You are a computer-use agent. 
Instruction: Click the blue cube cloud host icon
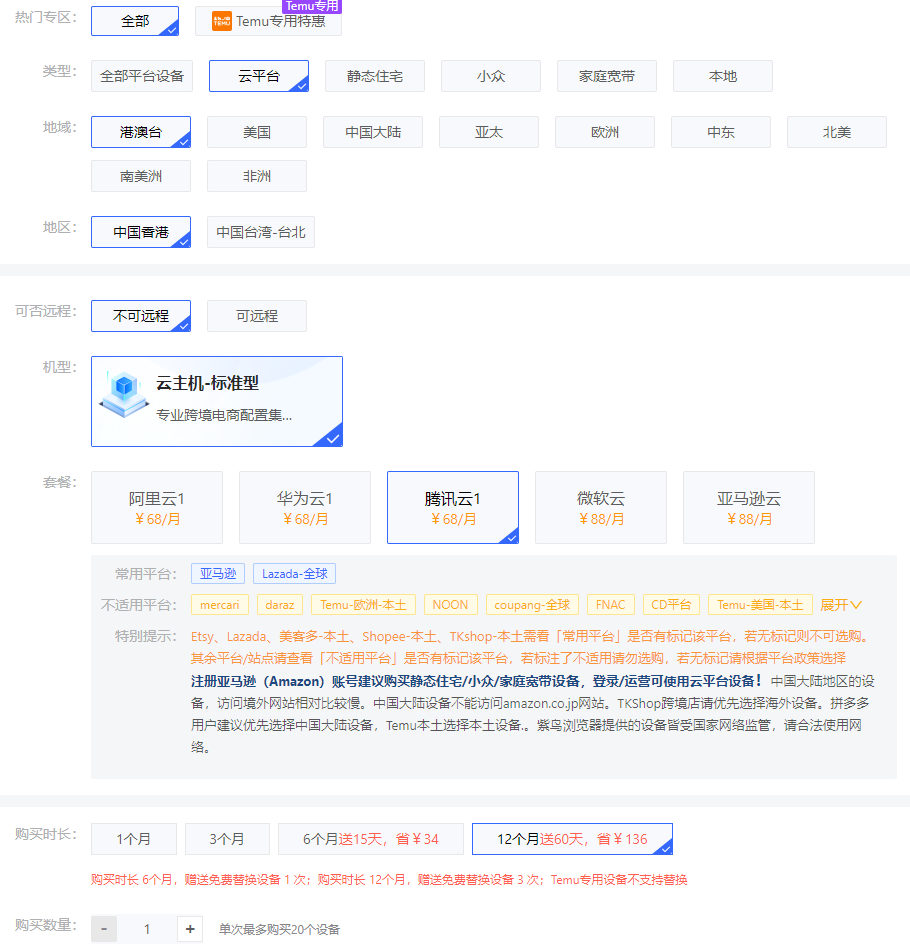tap(124, 394)
